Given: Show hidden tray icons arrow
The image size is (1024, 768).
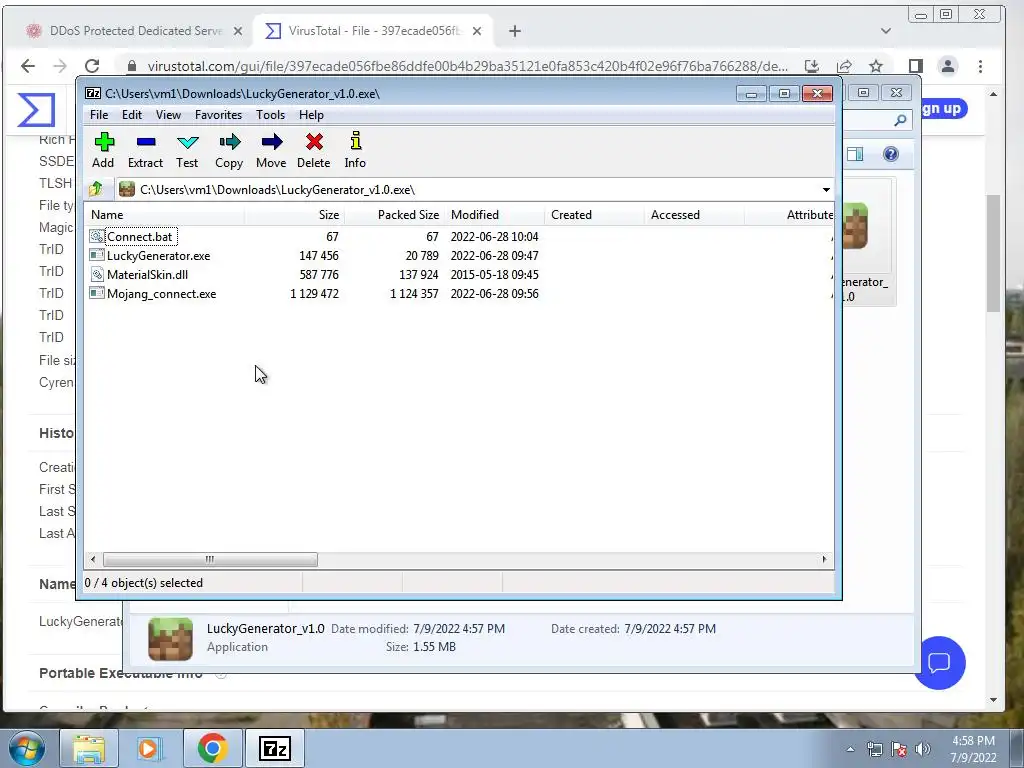Looking at the screenshot, I should point(850,750).
